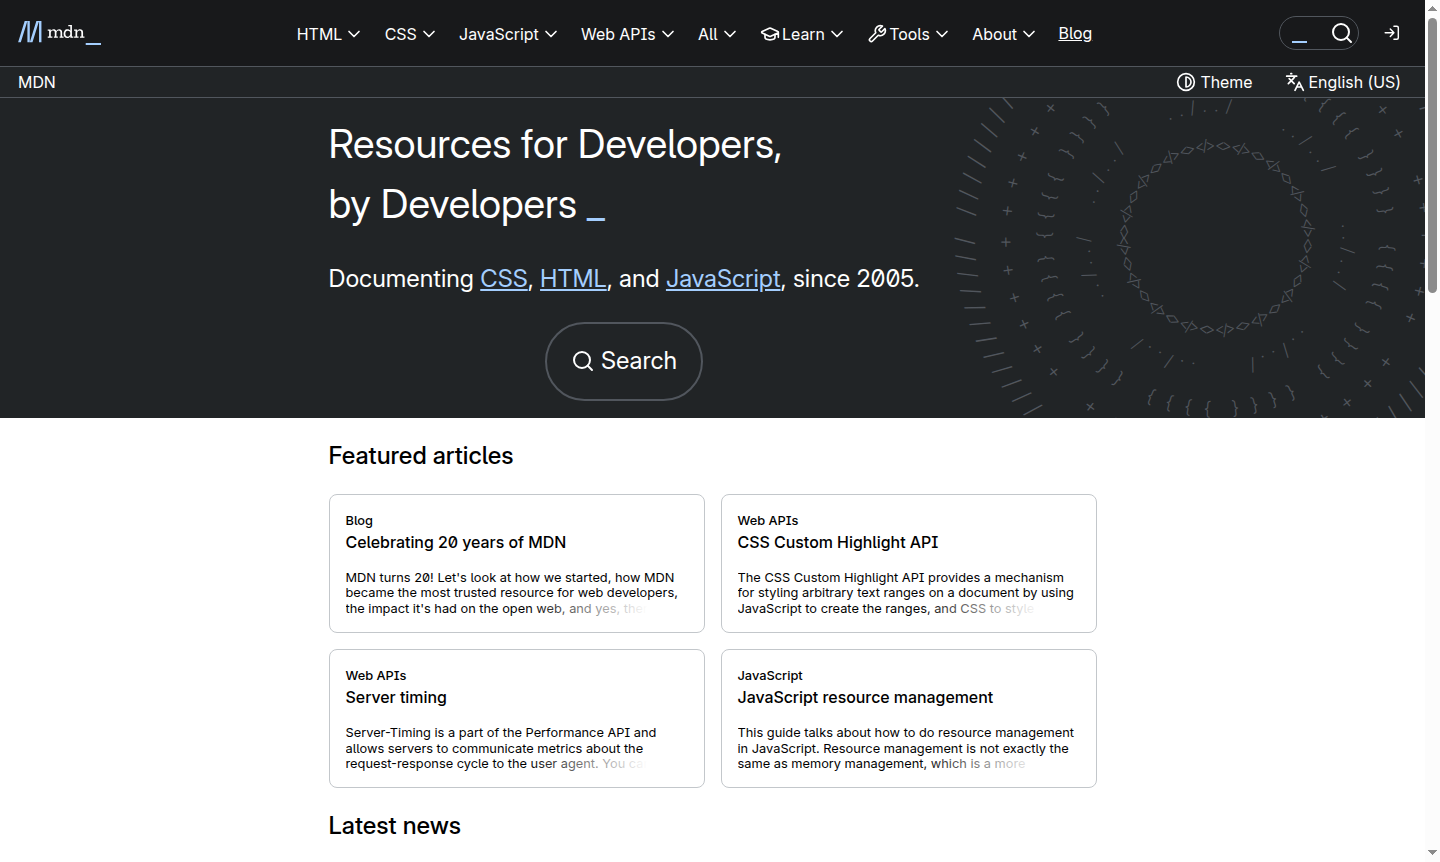This screenshot has width=1440, height=862.
Task: Click the sign-in icon at top right
Action: point(1391,33)
